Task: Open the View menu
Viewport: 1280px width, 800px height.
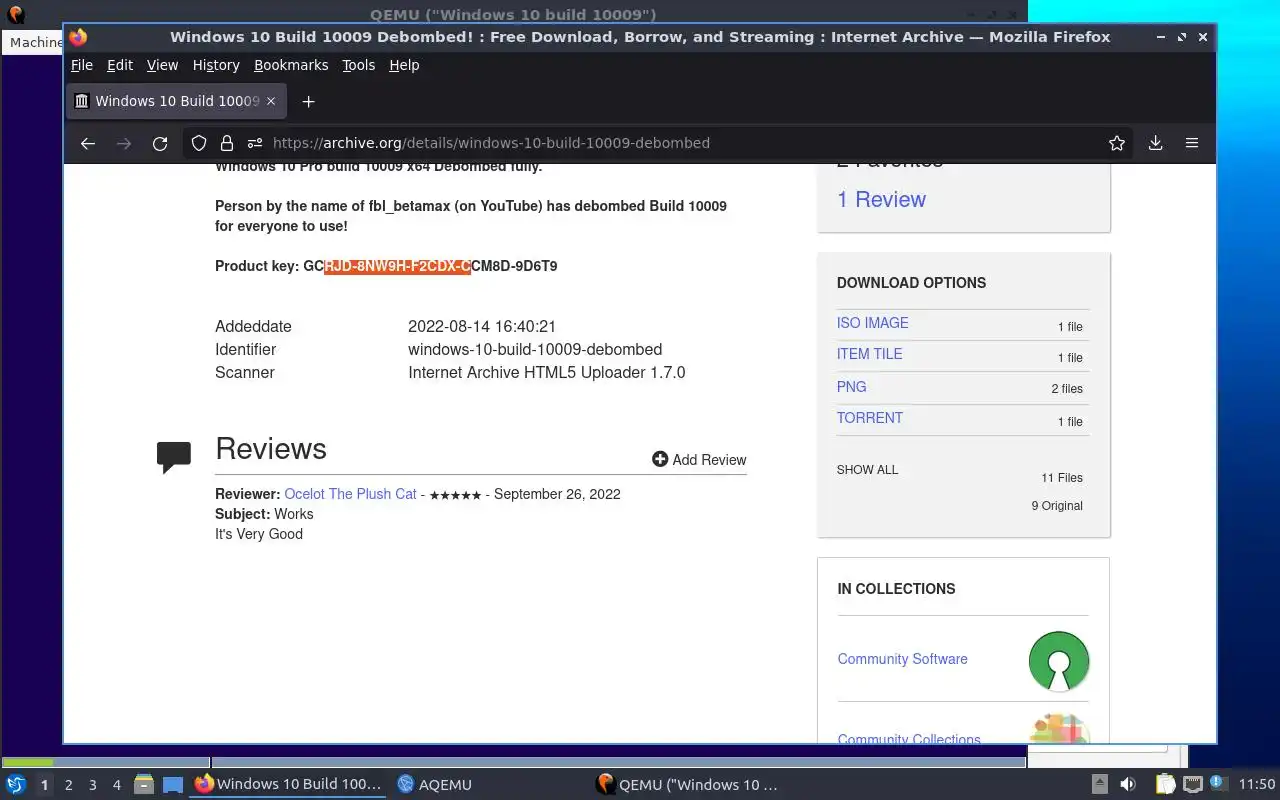Action: [162, 65]
